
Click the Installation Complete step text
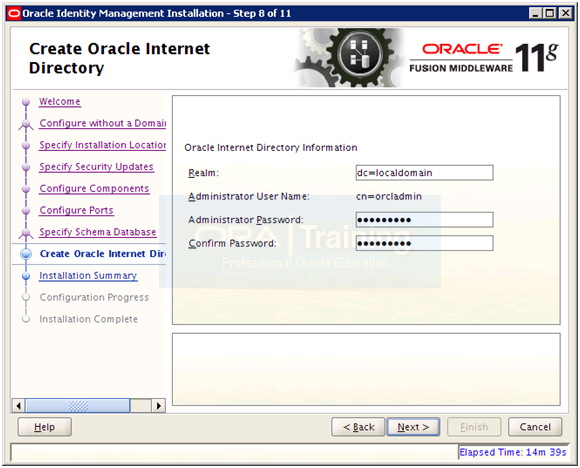88,319
